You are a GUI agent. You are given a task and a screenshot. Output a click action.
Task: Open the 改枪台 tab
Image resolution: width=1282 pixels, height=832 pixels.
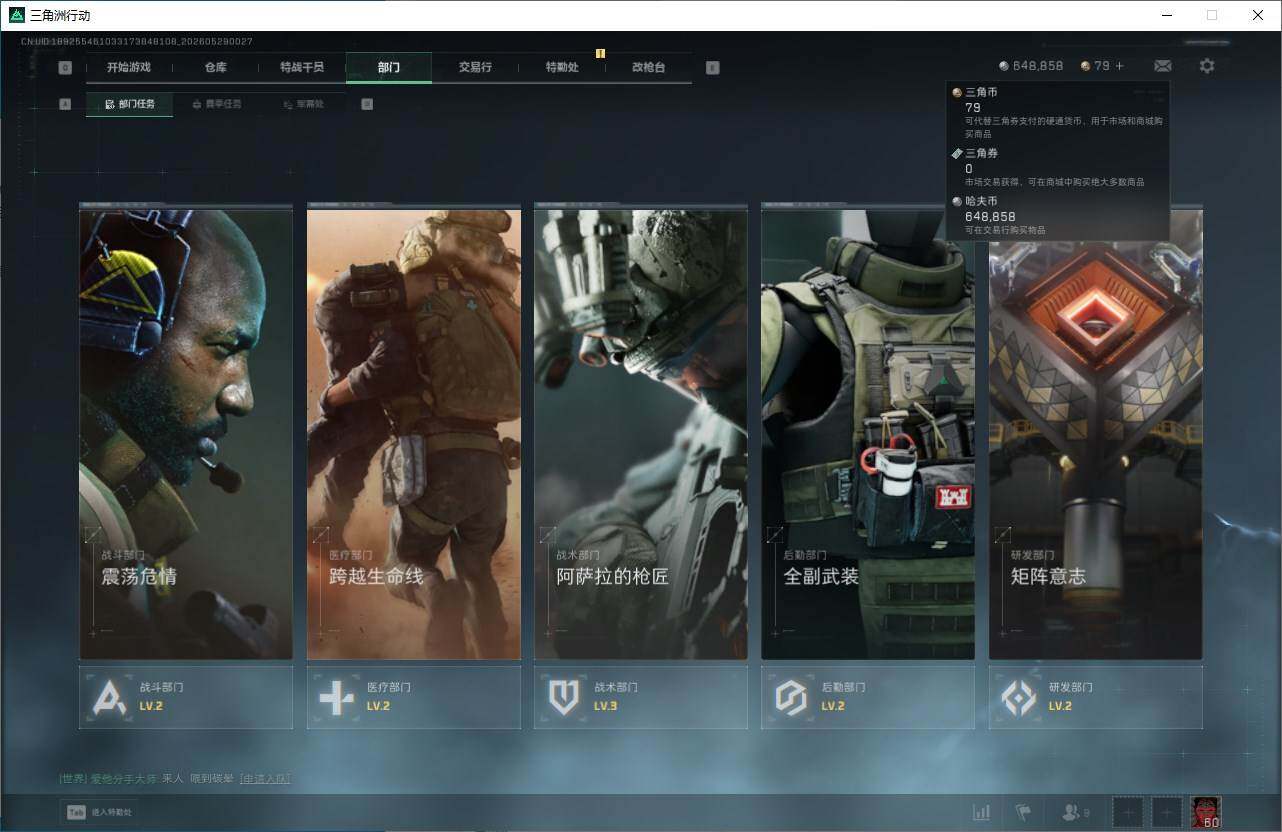pos(648,68)
